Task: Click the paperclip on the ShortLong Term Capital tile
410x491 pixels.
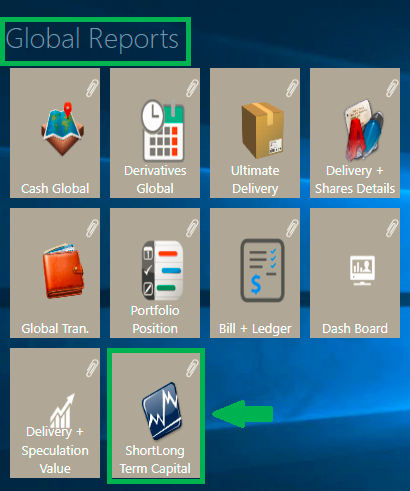Action: click(x=192, y=368)
